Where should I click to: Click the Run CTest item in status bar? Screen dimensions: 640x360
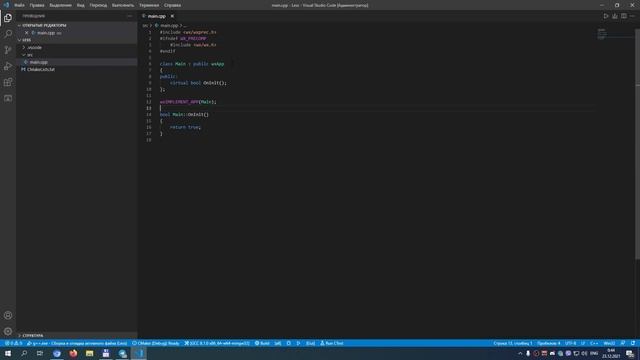(x=331, y=343)
